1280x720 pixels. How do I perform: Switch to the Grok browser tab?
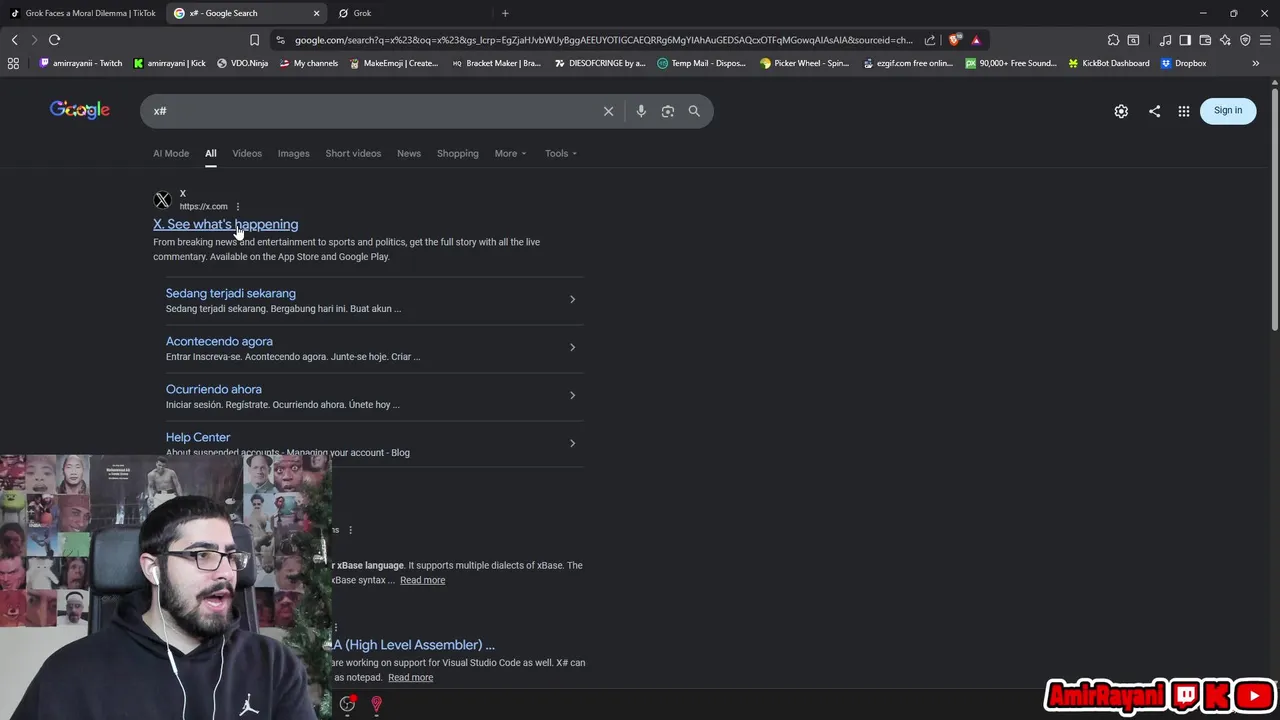click(x=412, y=13)
